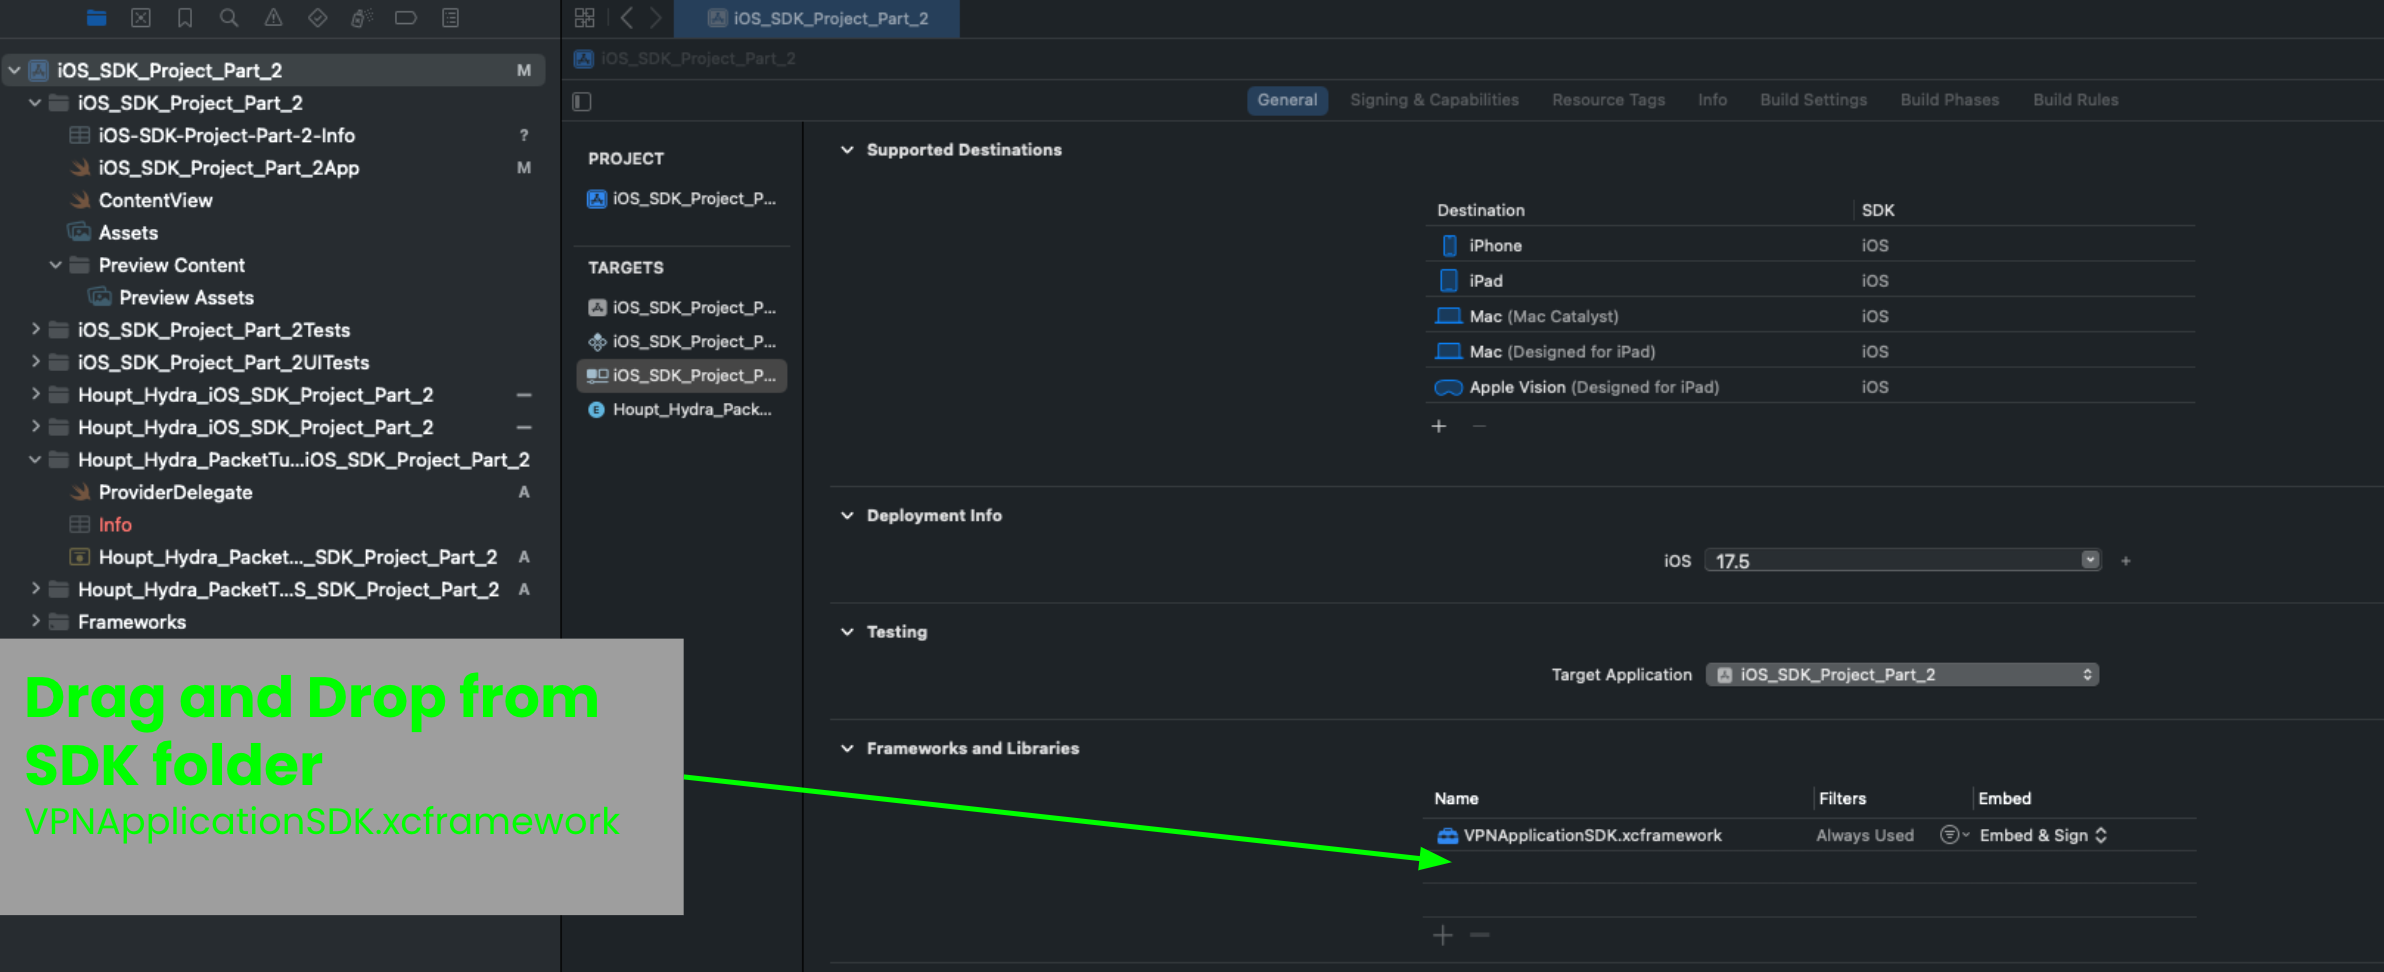Toggle the project and targets list sidebar
Viewport: 2384px width, 972px height.
[582, 101]
